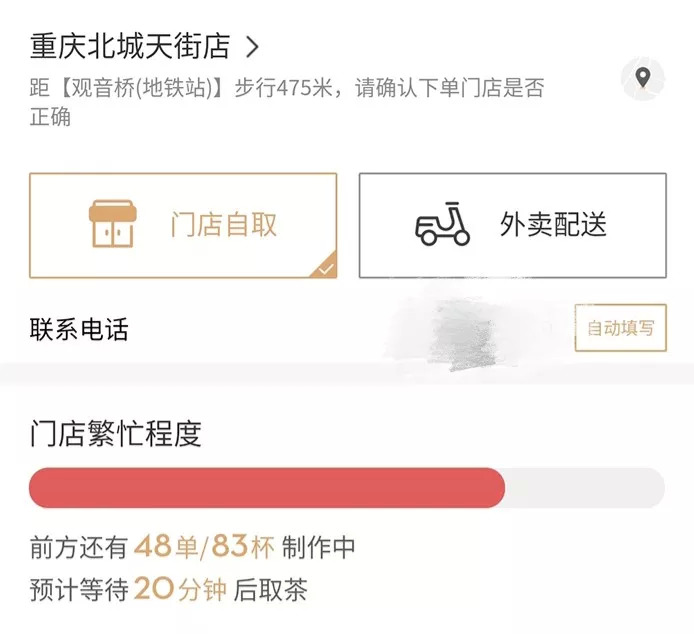Open the 重庆北城天街店 store name

point(130,46)
